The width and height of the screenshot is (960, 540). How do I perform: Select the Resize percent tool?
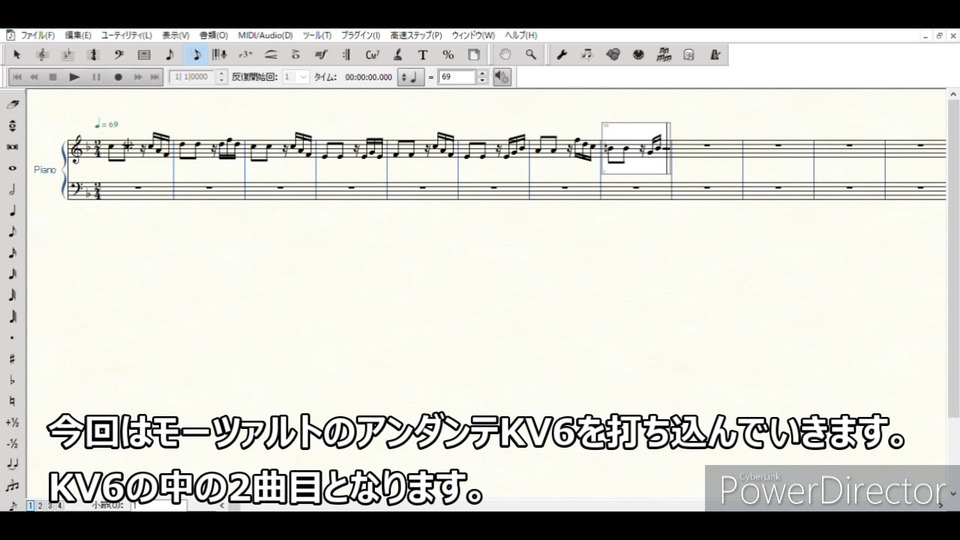click(x=448, y=55)
